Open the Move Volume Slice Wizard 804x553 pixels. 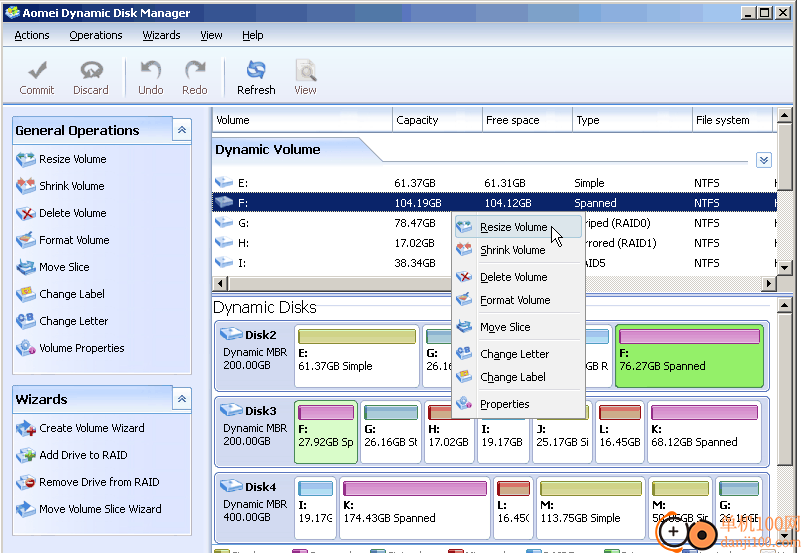(x=89, y=509)
